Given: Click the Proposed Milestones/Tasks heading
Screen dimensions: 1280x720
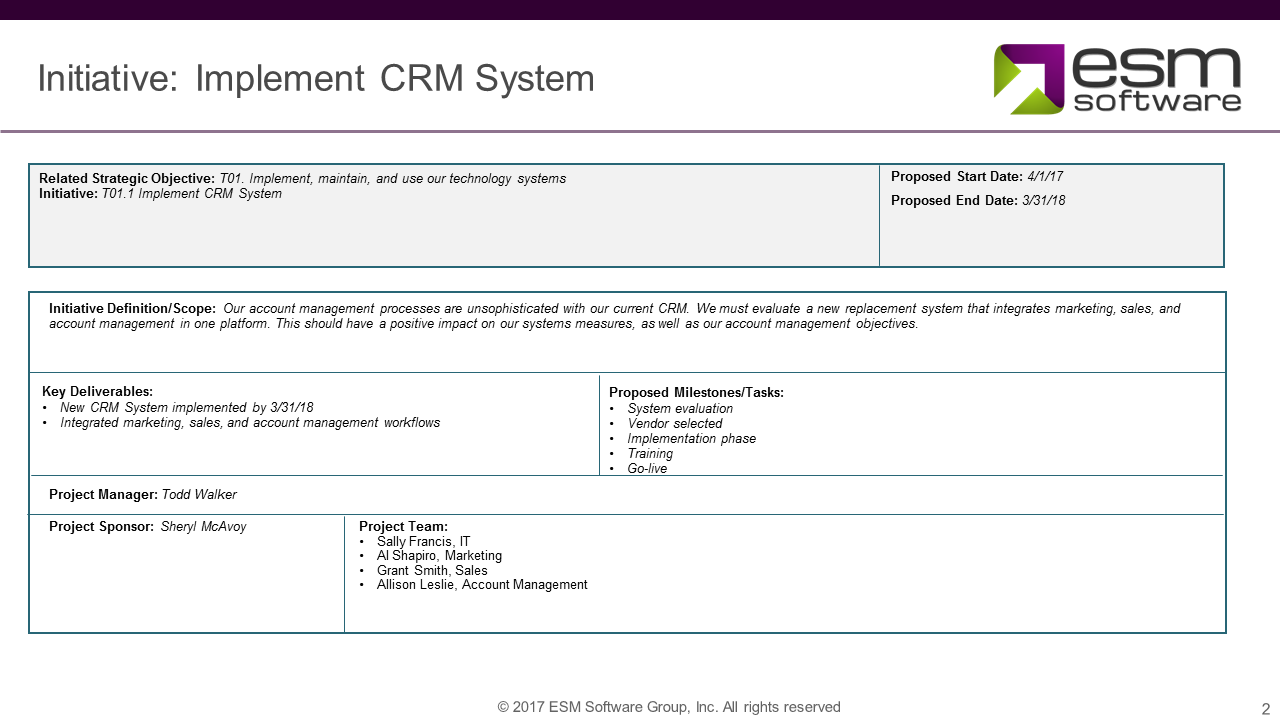Looking at the screenshot, I should point(692,392).
